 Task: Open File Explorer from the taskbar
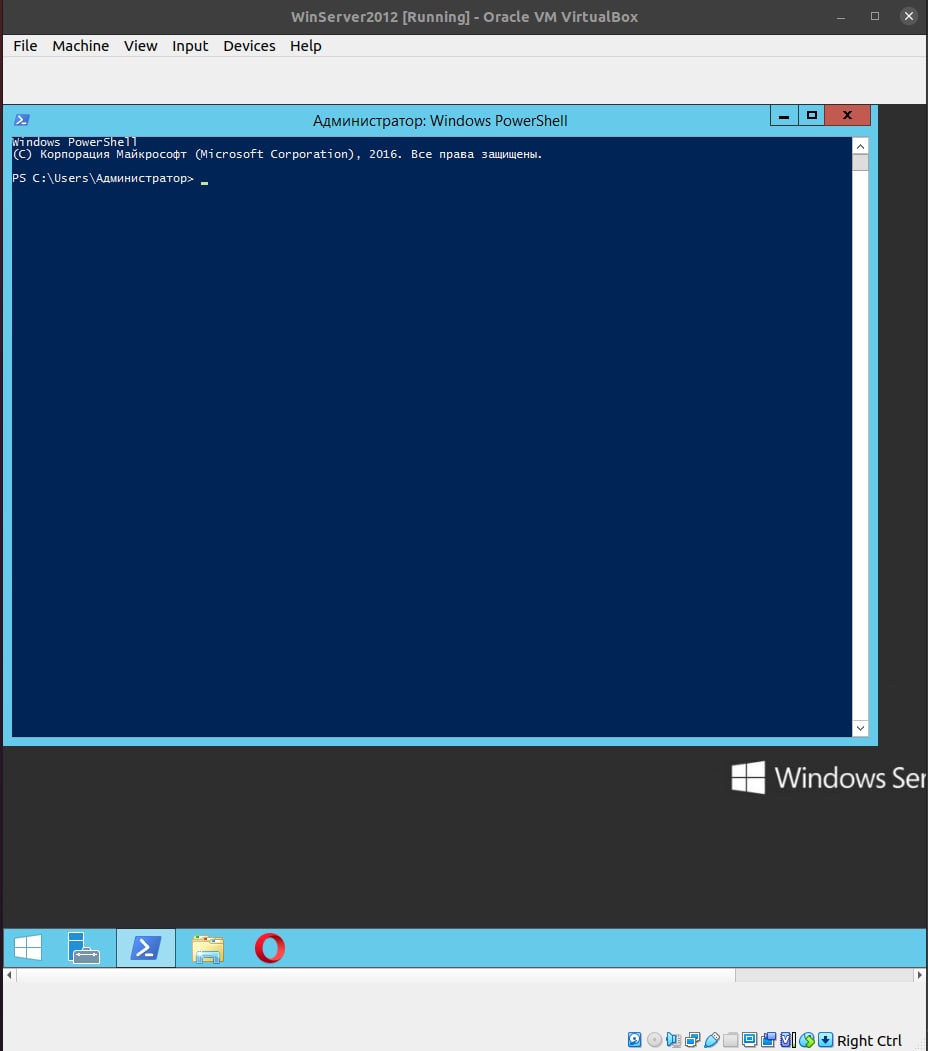coord(208,948)
